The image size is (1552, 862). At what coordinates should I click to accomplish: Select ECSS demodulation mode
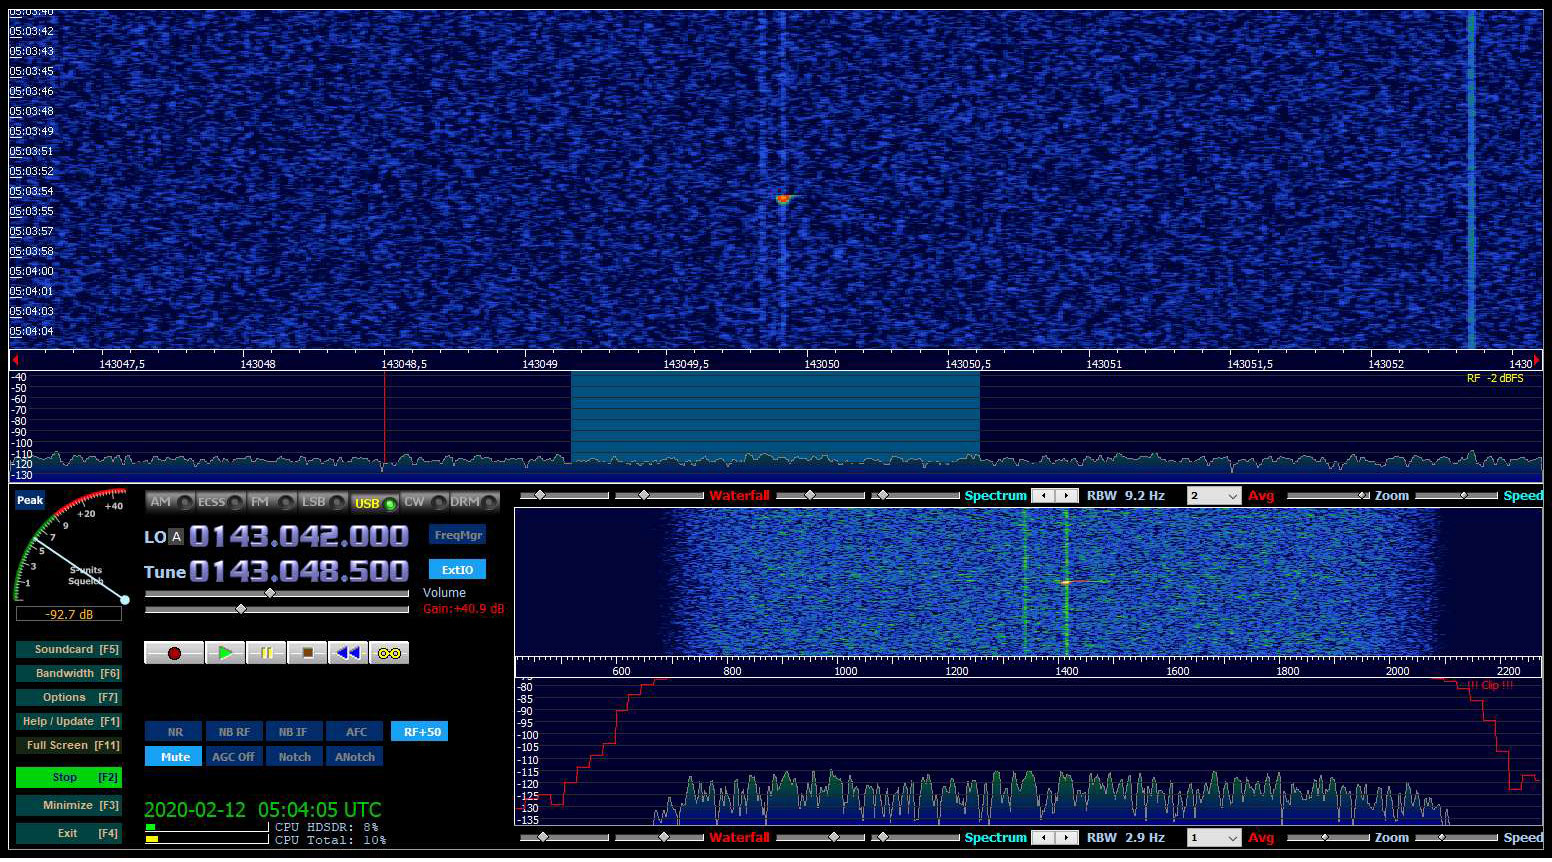pyautogui.click(x=220, y=502)
